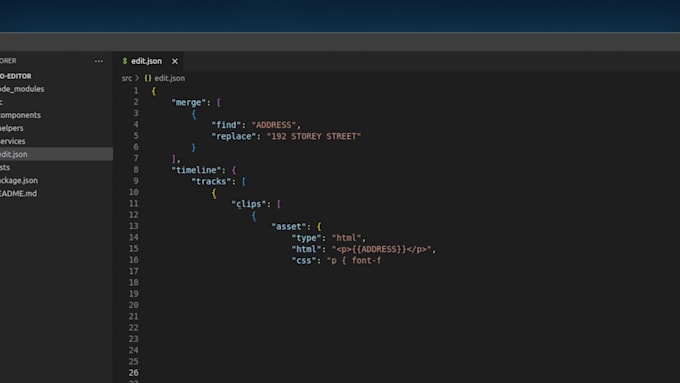Viewport: 680px width, 383px height.
Task: Click the "tracks" key on line 9
Action: coord(211,181)
